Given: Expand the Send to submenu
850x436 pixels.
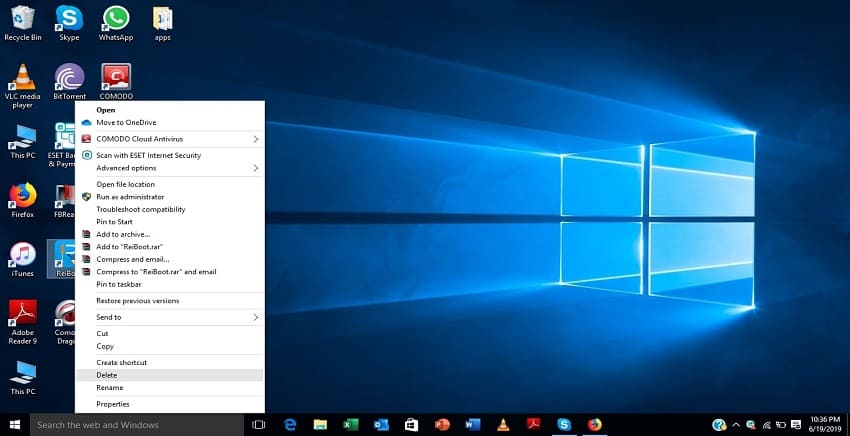Looking at the screenshot, I should pos(170,317).
